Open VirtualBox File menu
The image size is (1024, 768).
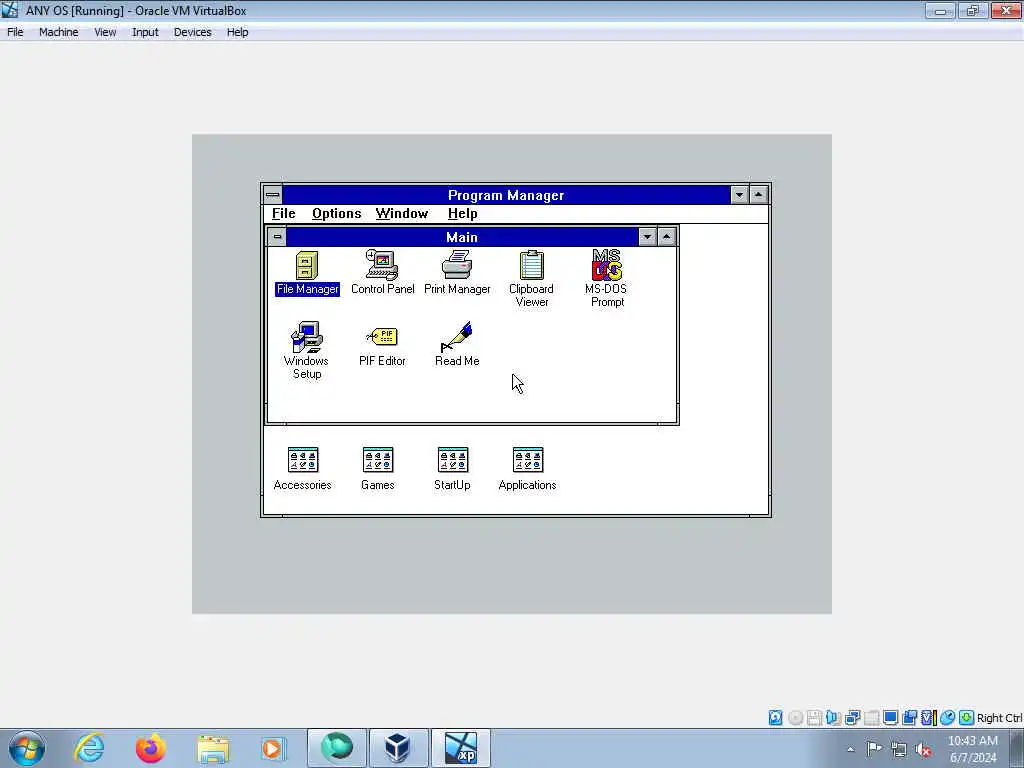click(x=15, y=32)
